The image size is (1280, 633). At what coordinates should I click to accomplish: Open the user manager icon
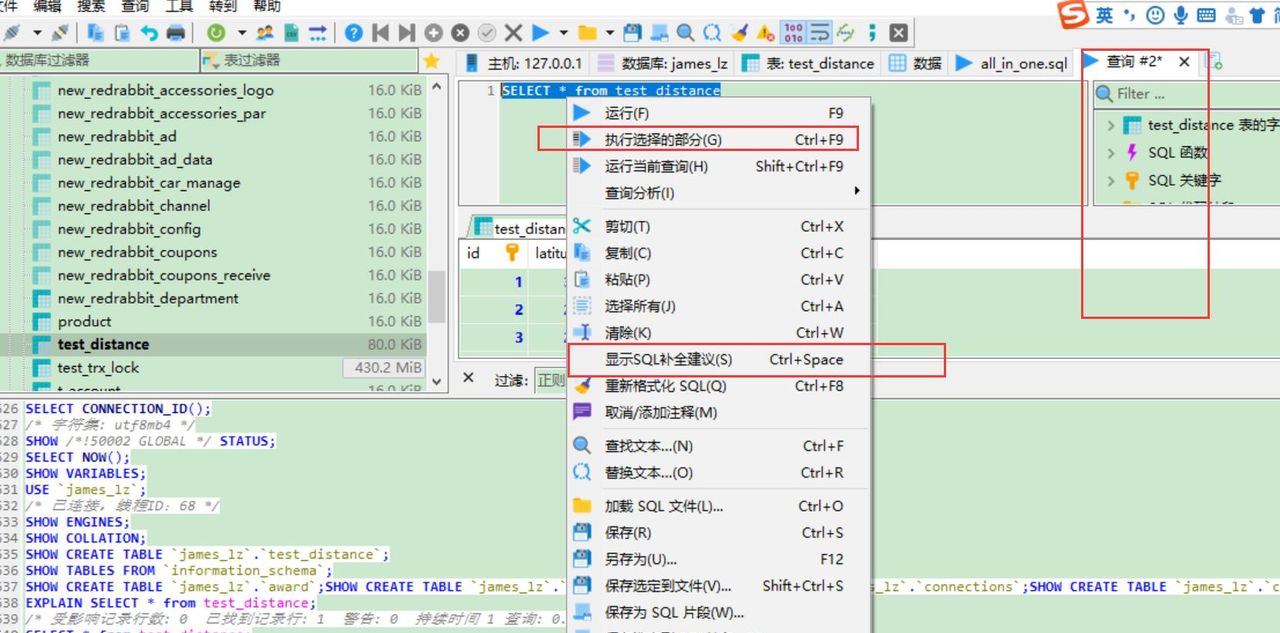265,33
